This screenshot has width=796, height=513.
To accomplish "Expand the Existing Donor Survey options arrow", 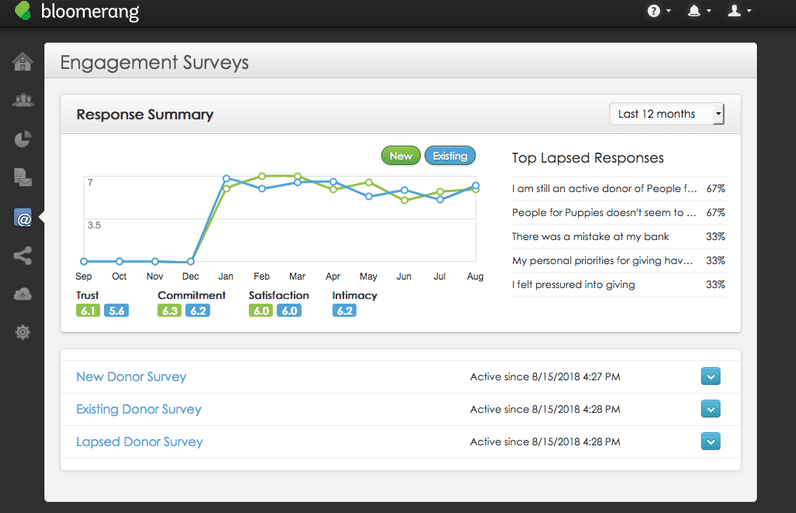I will [710, 409].
